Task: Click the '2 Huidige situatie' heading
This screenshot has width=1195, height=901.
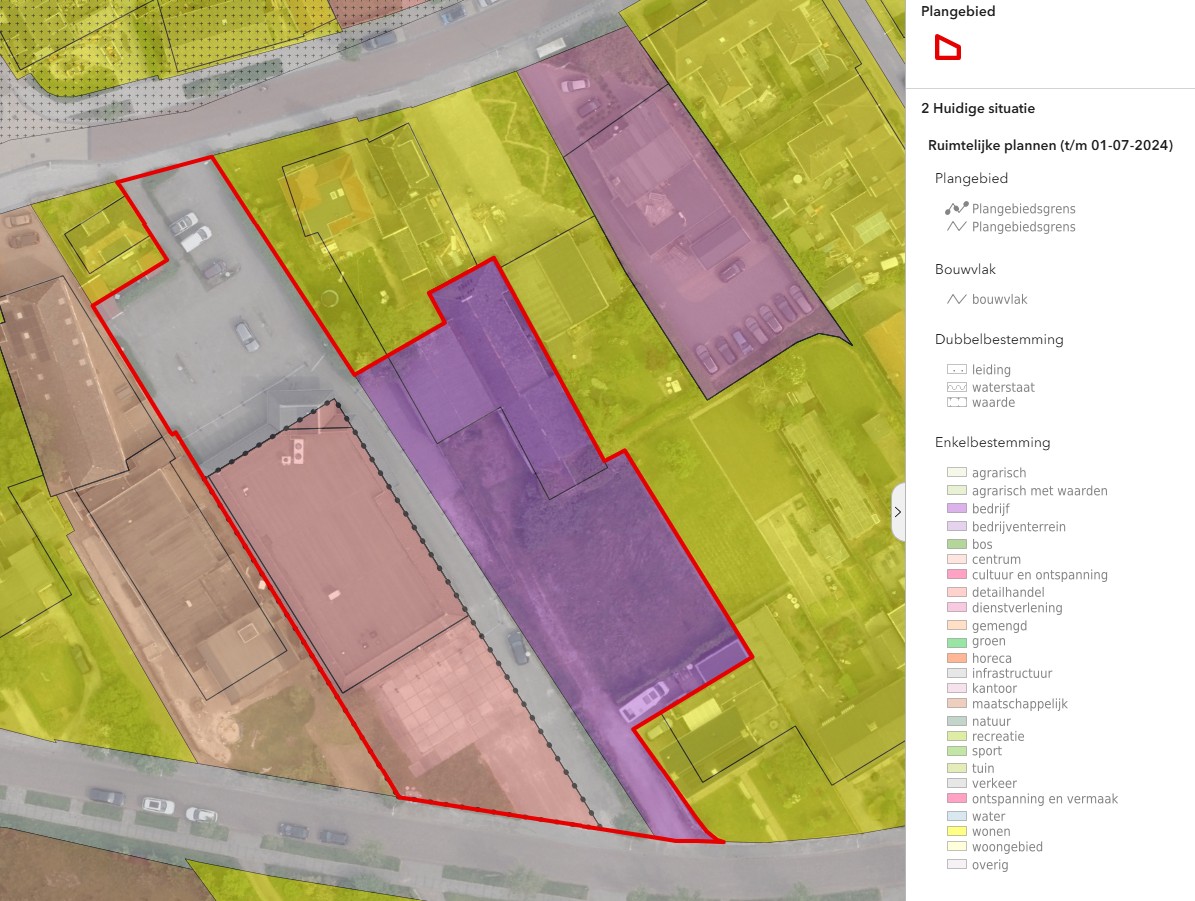Action: tap(978, 108)
